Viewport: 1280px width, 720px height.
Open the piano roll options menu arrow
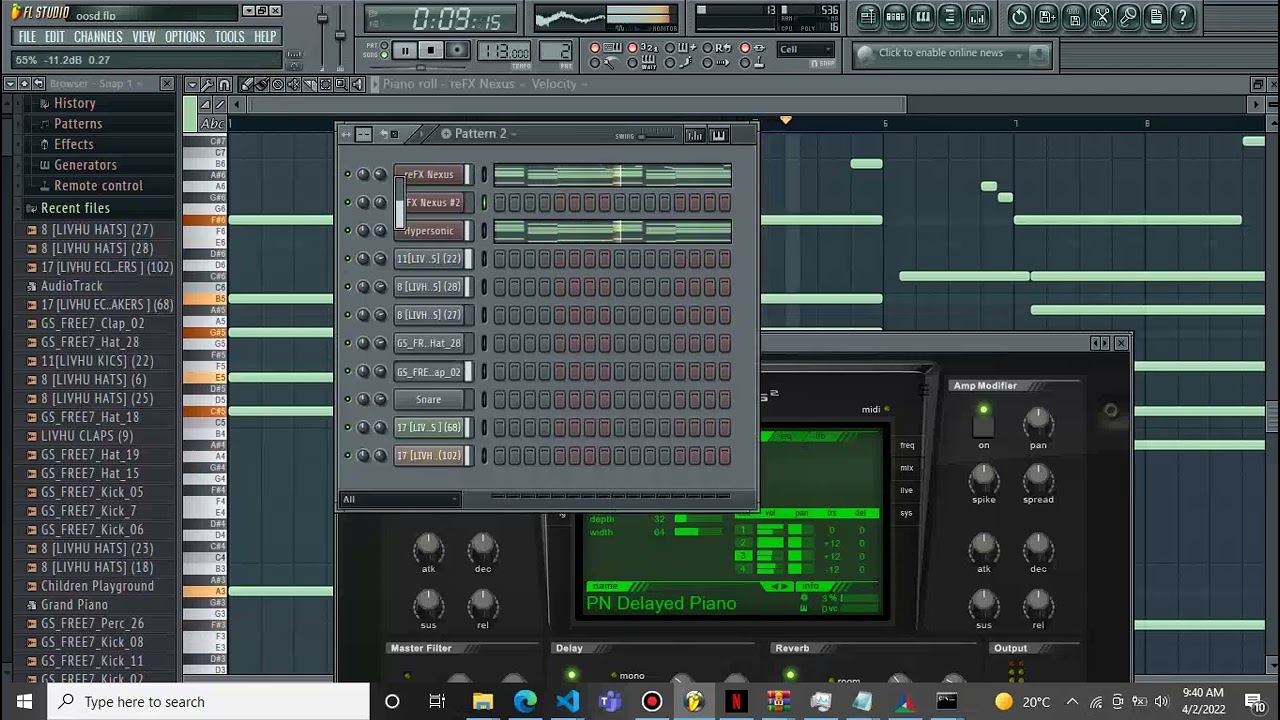coord(190,85)
